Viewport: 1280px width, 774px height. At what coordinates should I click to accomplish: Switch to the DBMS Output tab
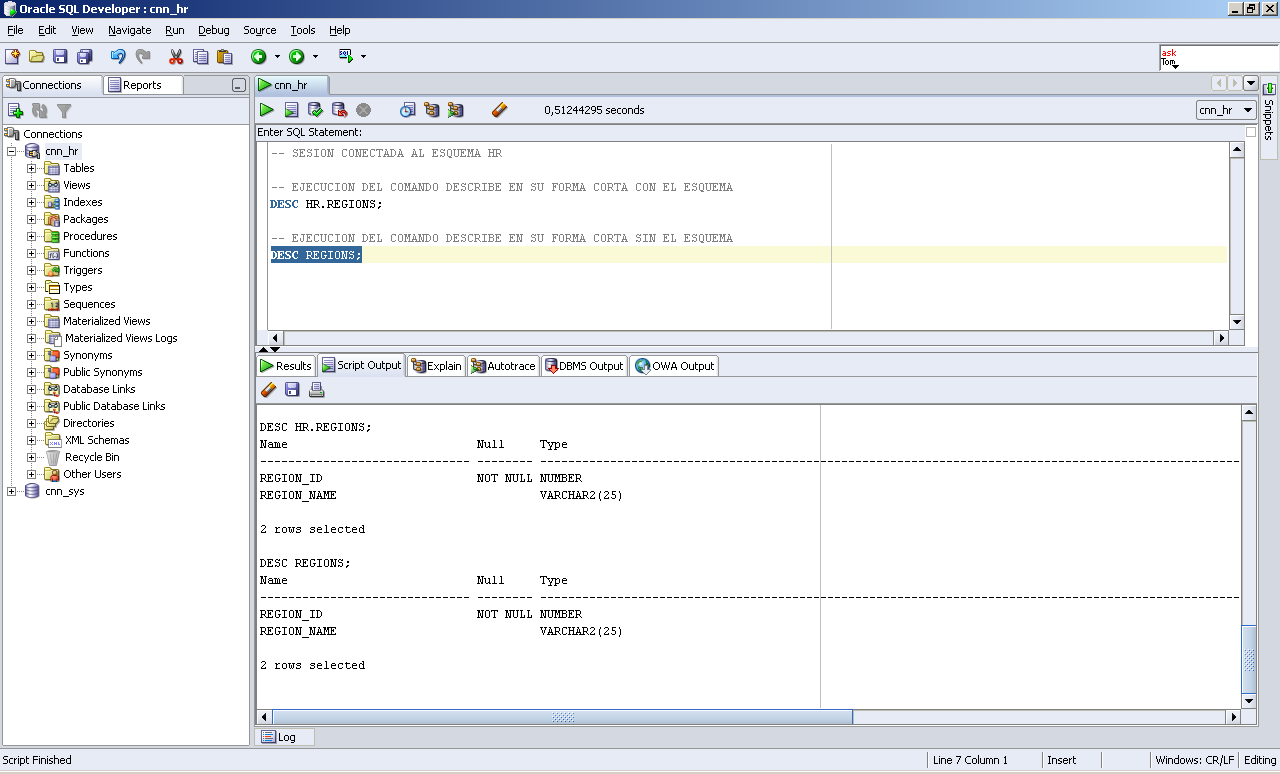point(584,366)
